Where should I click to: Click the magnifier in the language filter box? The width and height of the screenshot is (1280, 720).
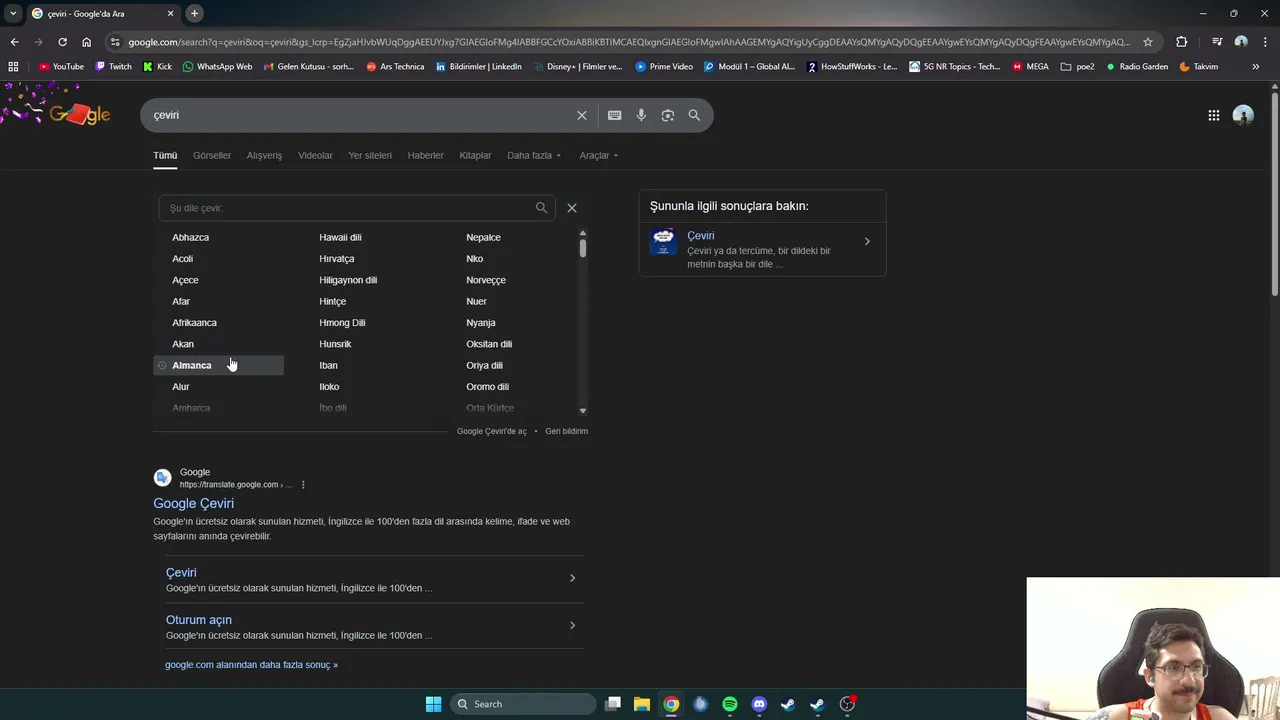(541, 208)
